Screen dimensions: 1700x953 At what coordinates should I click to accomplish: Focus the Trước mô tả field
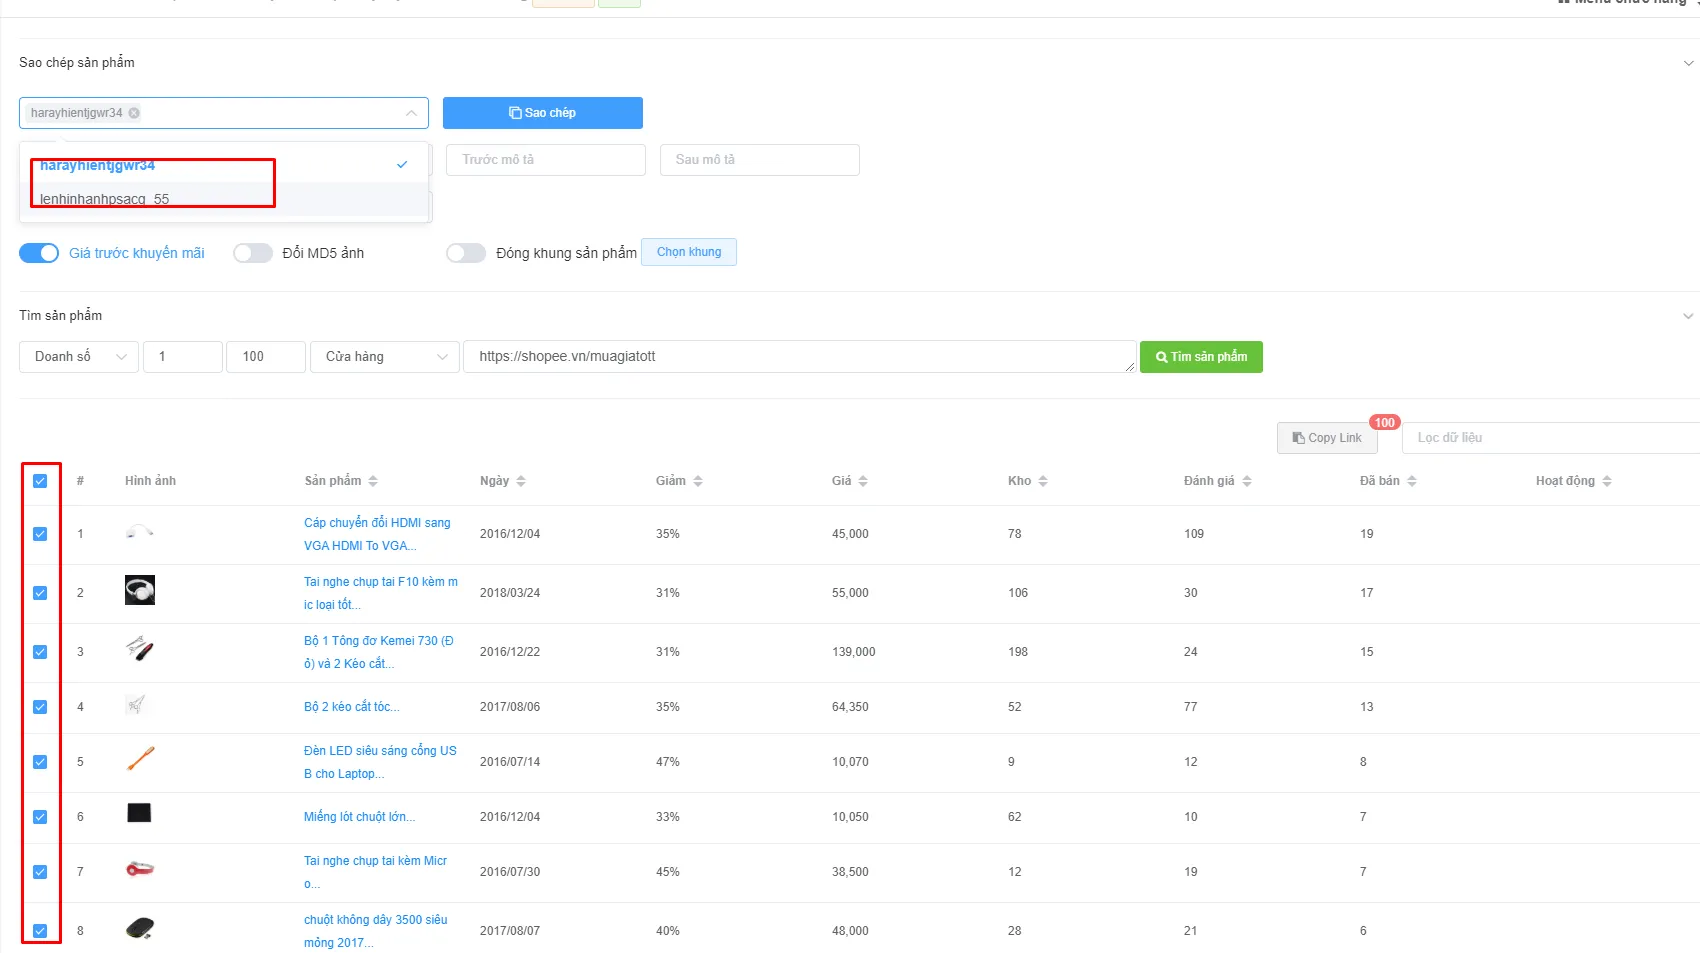coord(546,160)
